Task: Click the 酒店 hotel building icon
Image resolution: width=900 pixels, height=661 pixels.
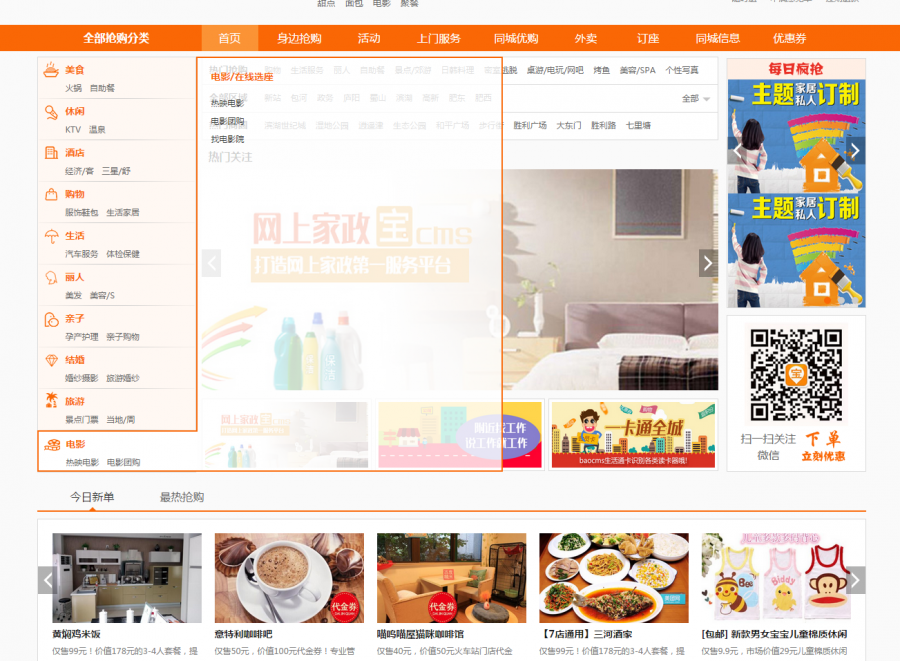Action: pos(51,153)
